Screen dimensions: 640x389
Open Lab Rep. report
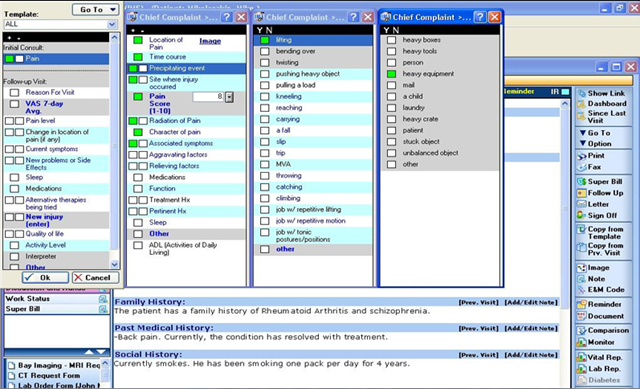tap(599, 369)
